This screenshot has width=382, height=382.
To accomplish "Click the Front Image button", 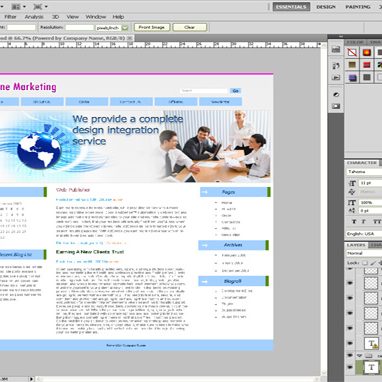I will pos(152,27).
